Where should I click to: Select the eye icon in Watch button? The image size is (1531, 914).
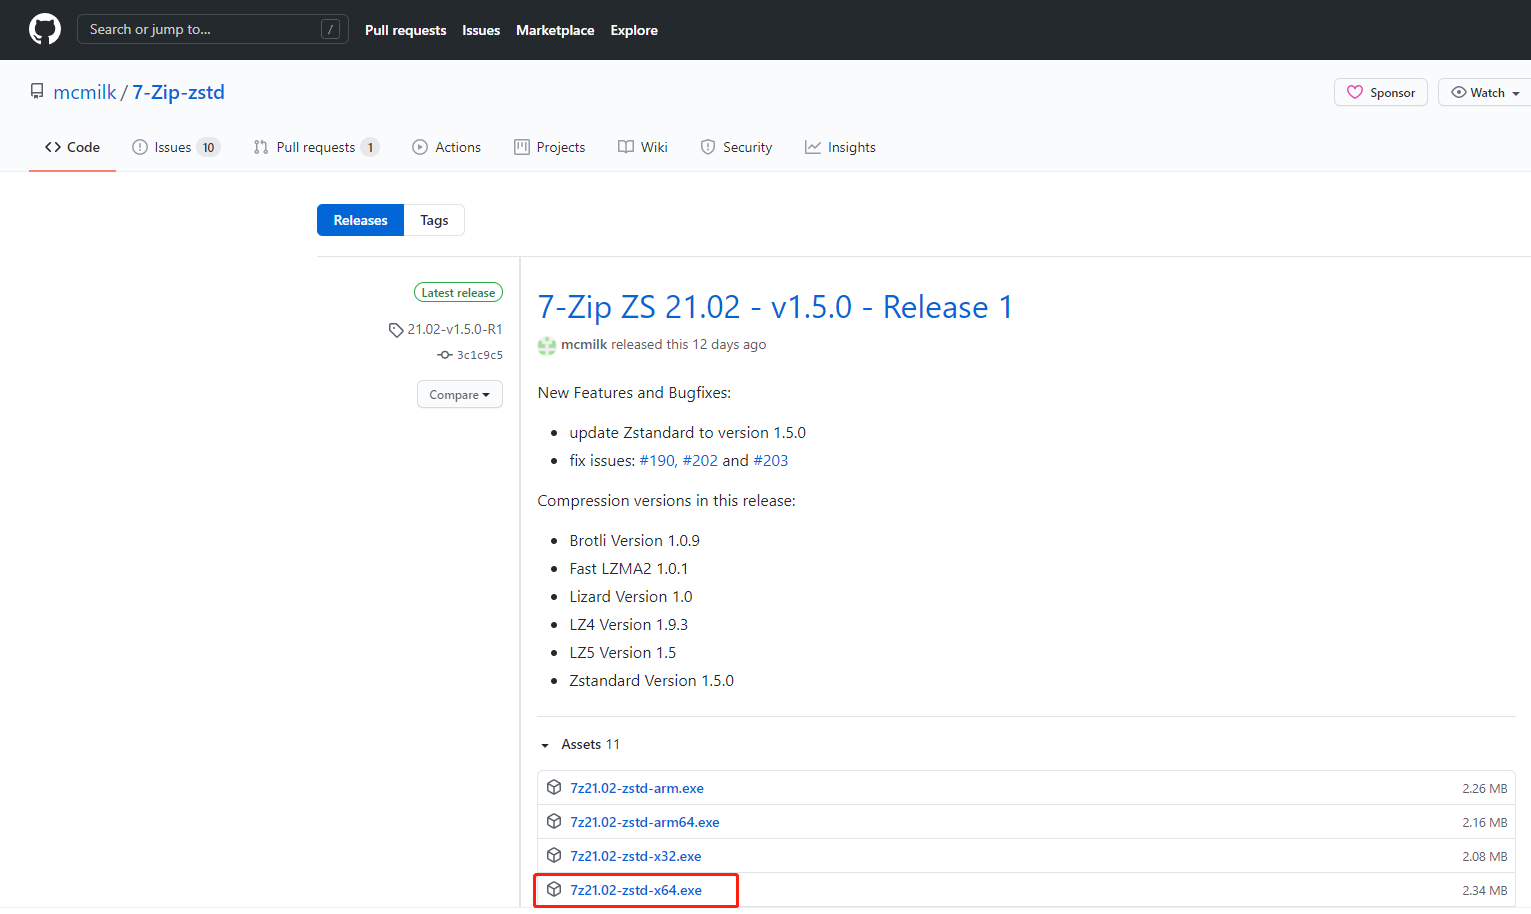[1459, 92]
